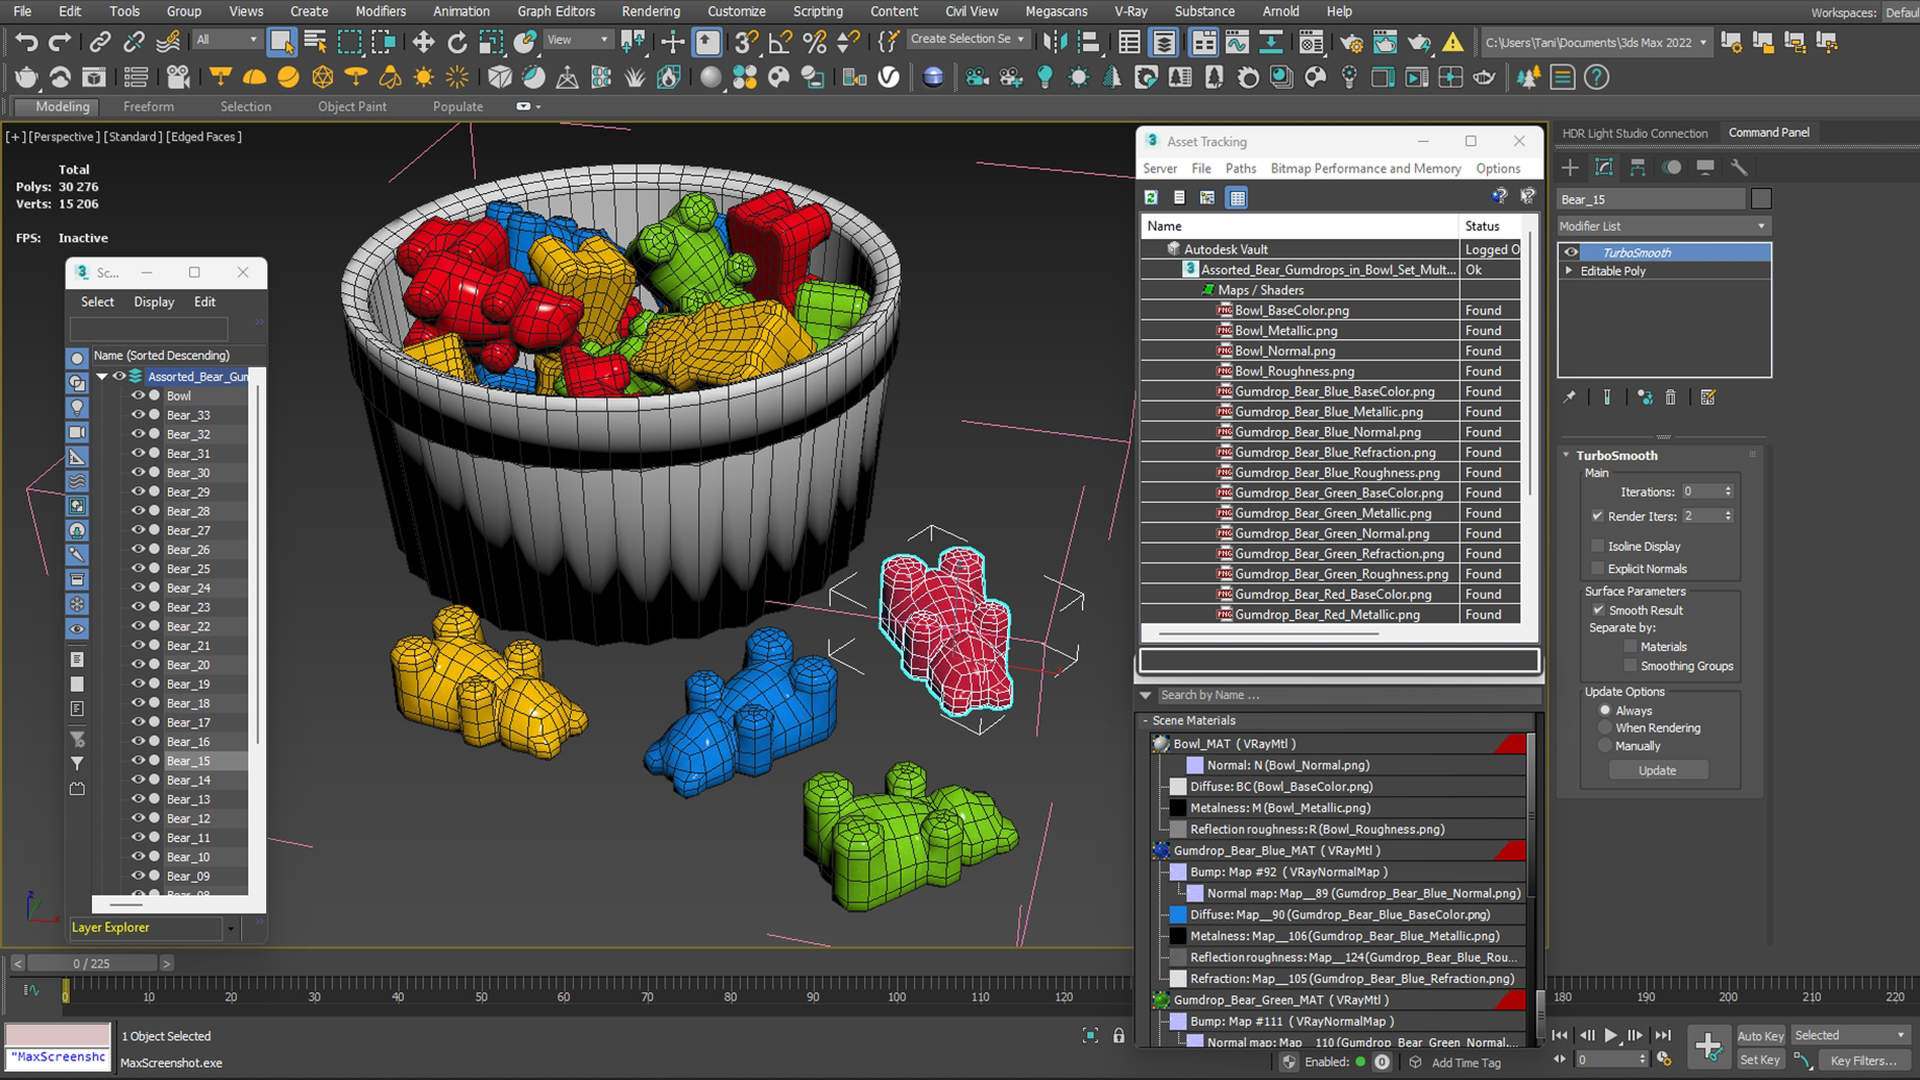Open the Utilities wrench tab
The image size is (1920, 1080).
(x=1739, y=167)
